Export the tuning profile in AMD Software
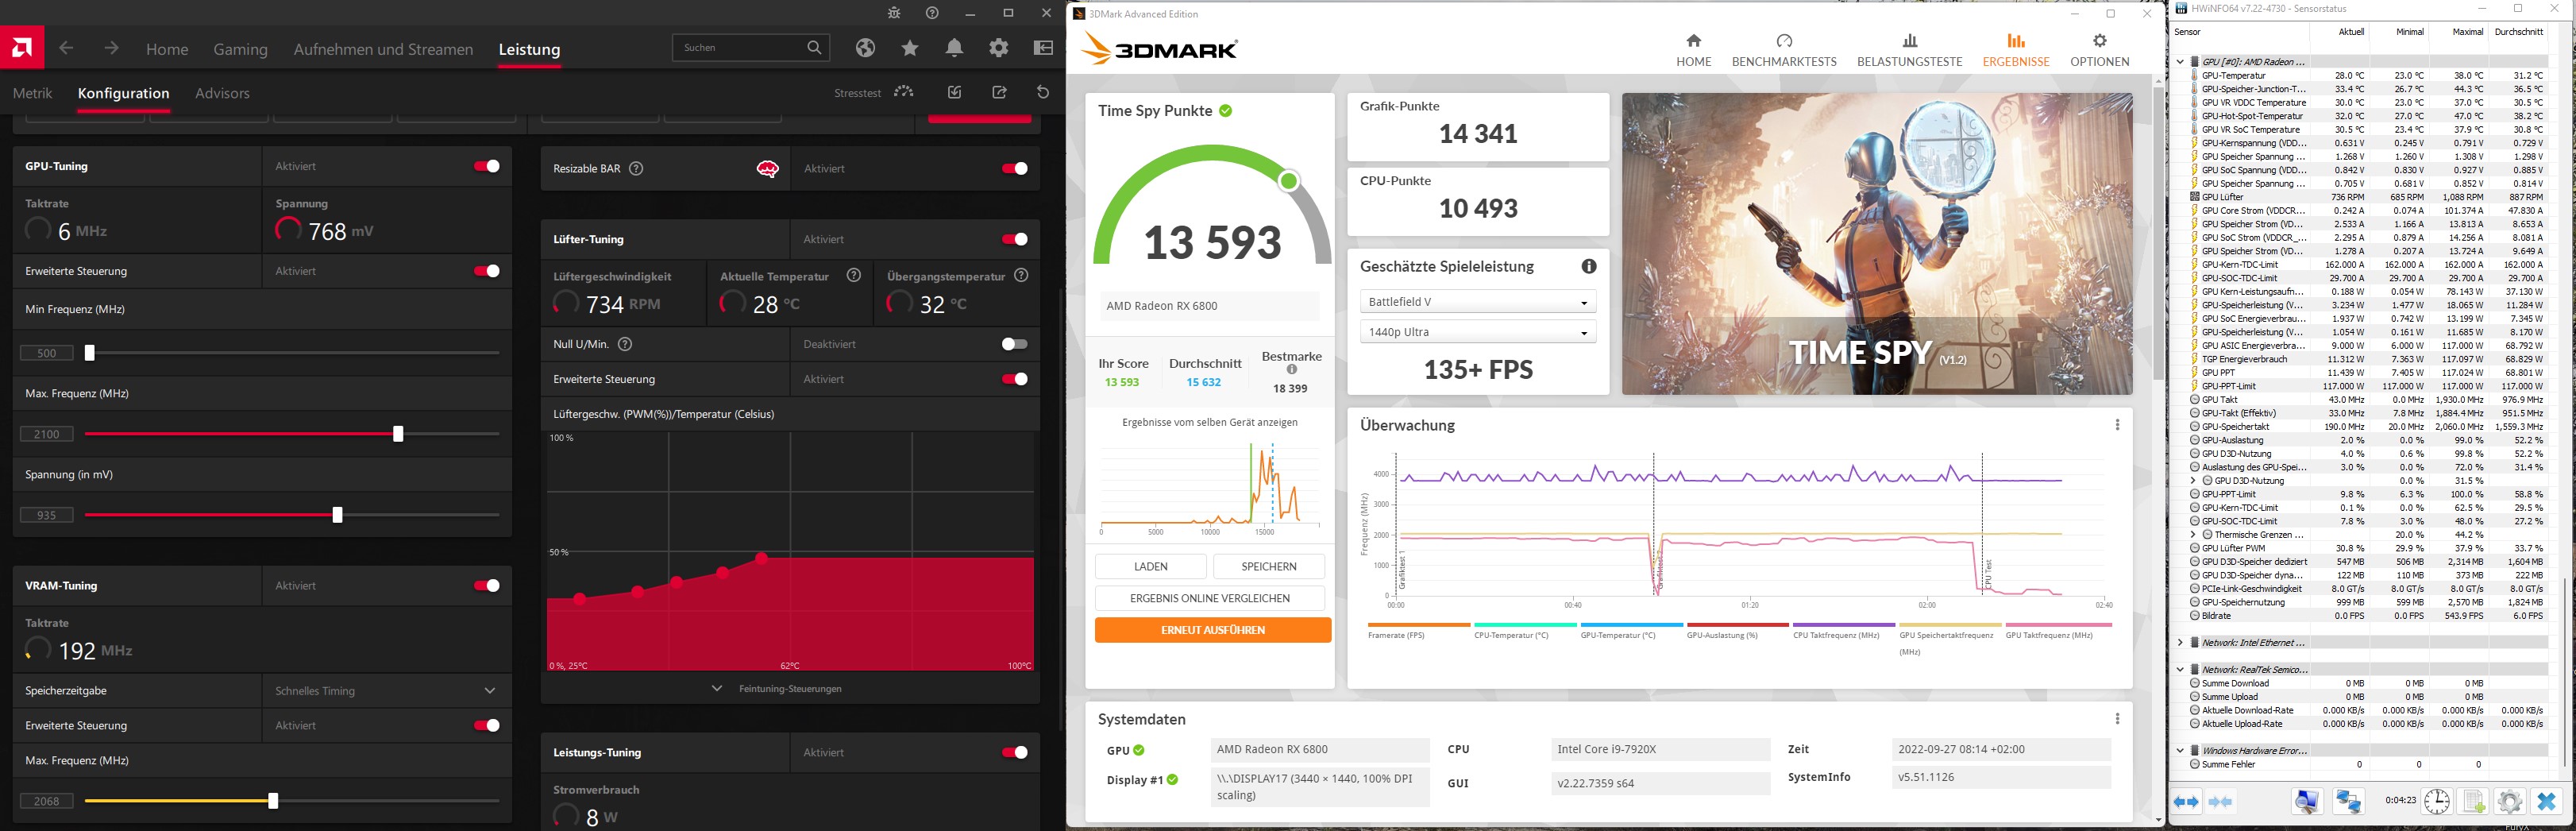 pyautogui.click(x=999, y=92)
